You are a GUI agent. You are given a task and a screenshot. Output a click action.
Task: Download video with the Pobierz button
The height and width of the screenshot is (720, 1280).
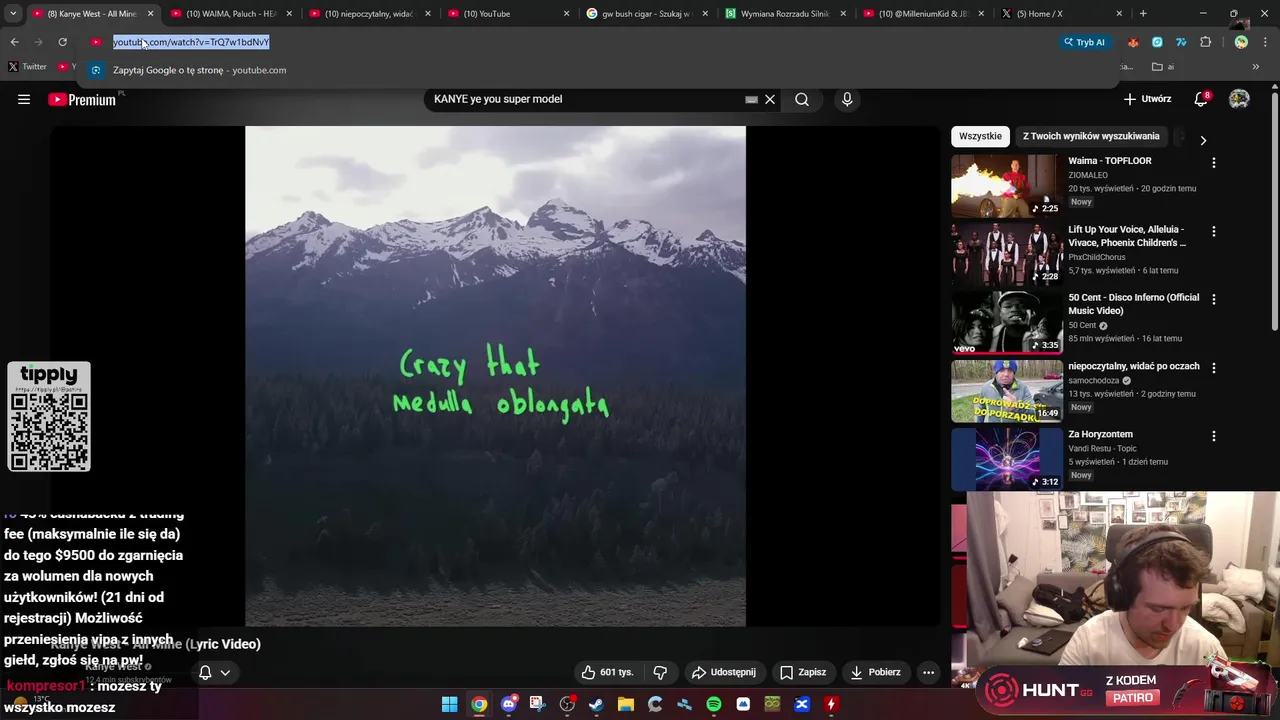[x=875, y=672]
